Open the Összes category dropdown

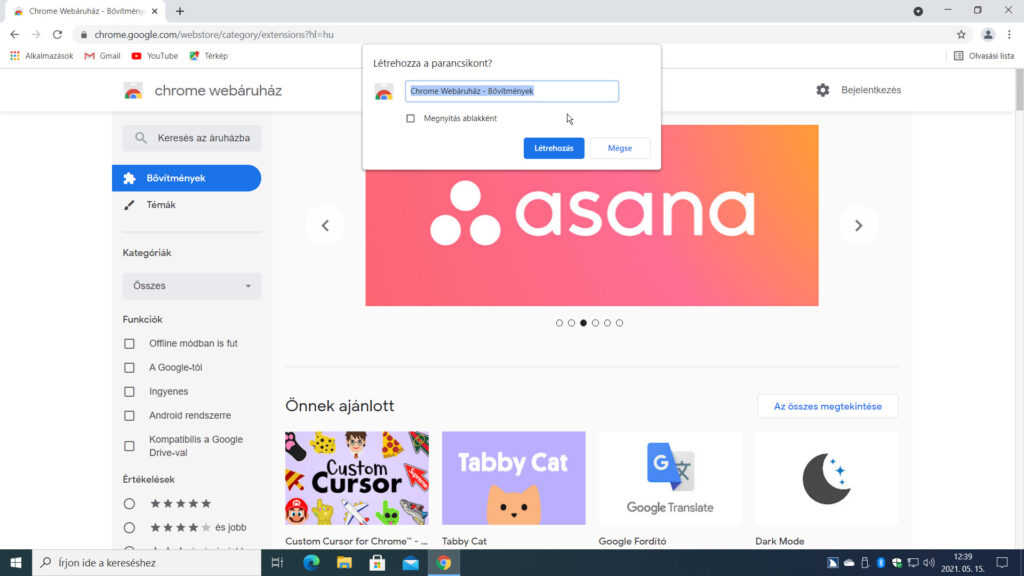(192, 286)
